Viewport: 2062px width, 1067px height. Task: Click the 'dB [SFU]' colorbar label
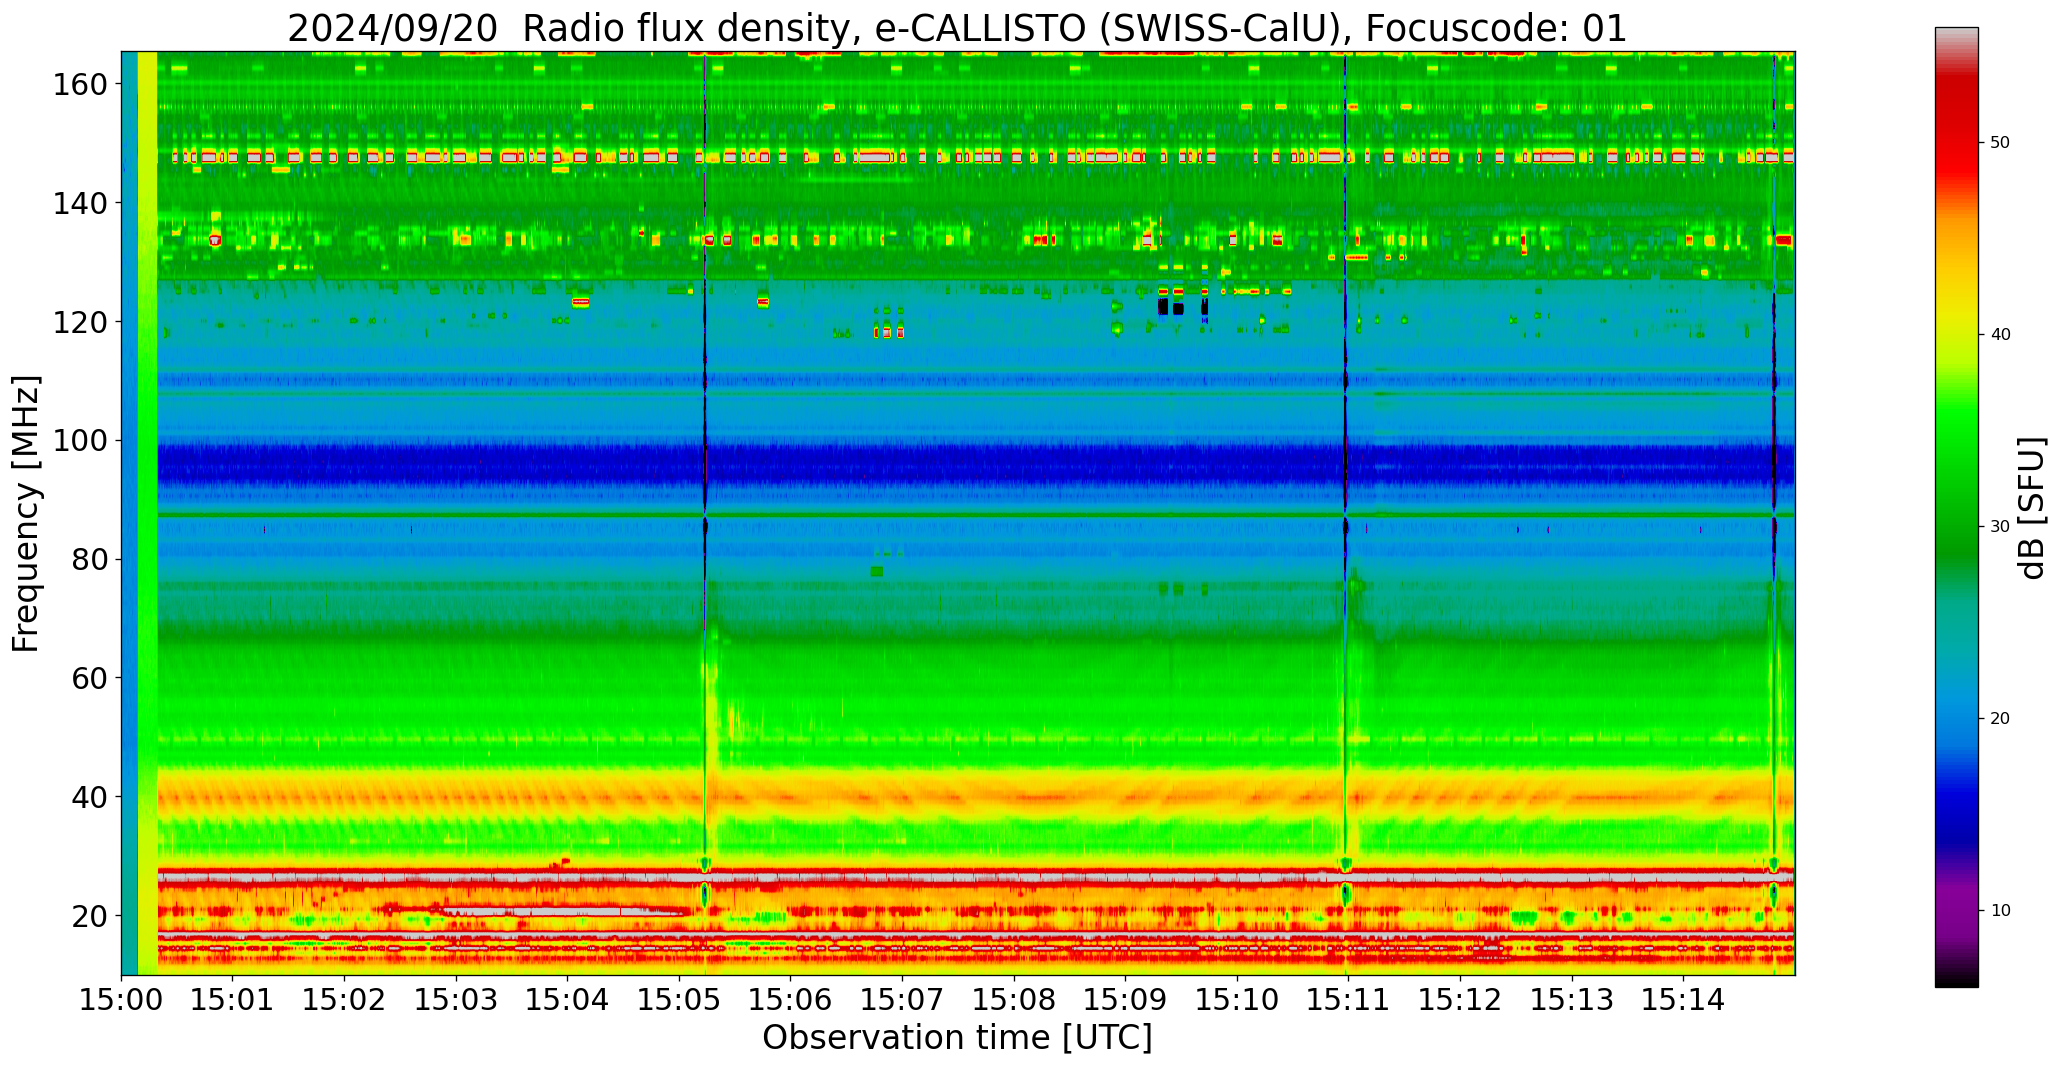2031,508
